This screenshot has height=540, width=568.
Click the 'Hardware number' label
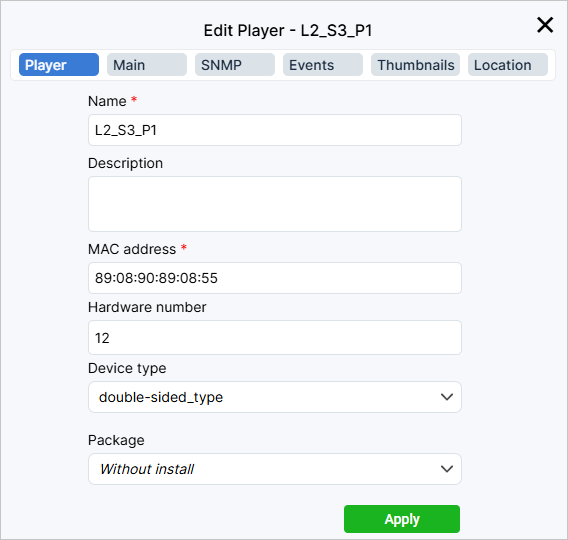(147, 307)
